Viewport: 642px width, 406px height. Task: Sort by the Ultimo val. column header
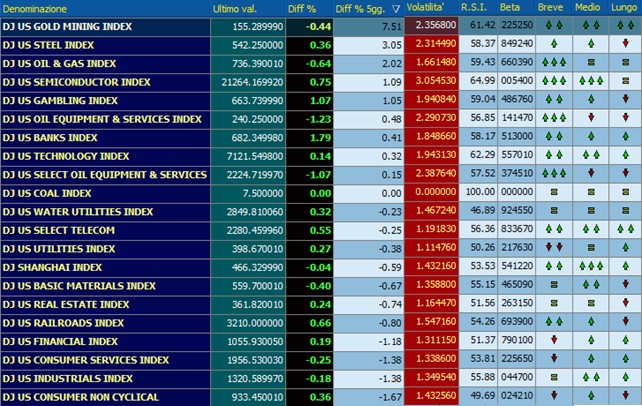(x=235, y=9)
